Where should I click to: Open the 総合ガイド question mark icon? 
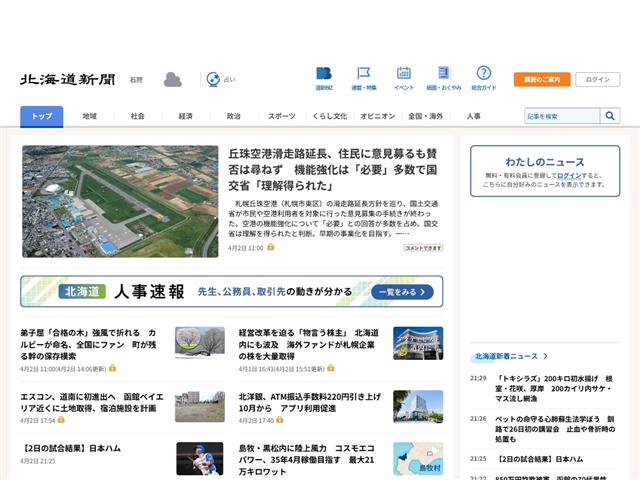point(484,78)
